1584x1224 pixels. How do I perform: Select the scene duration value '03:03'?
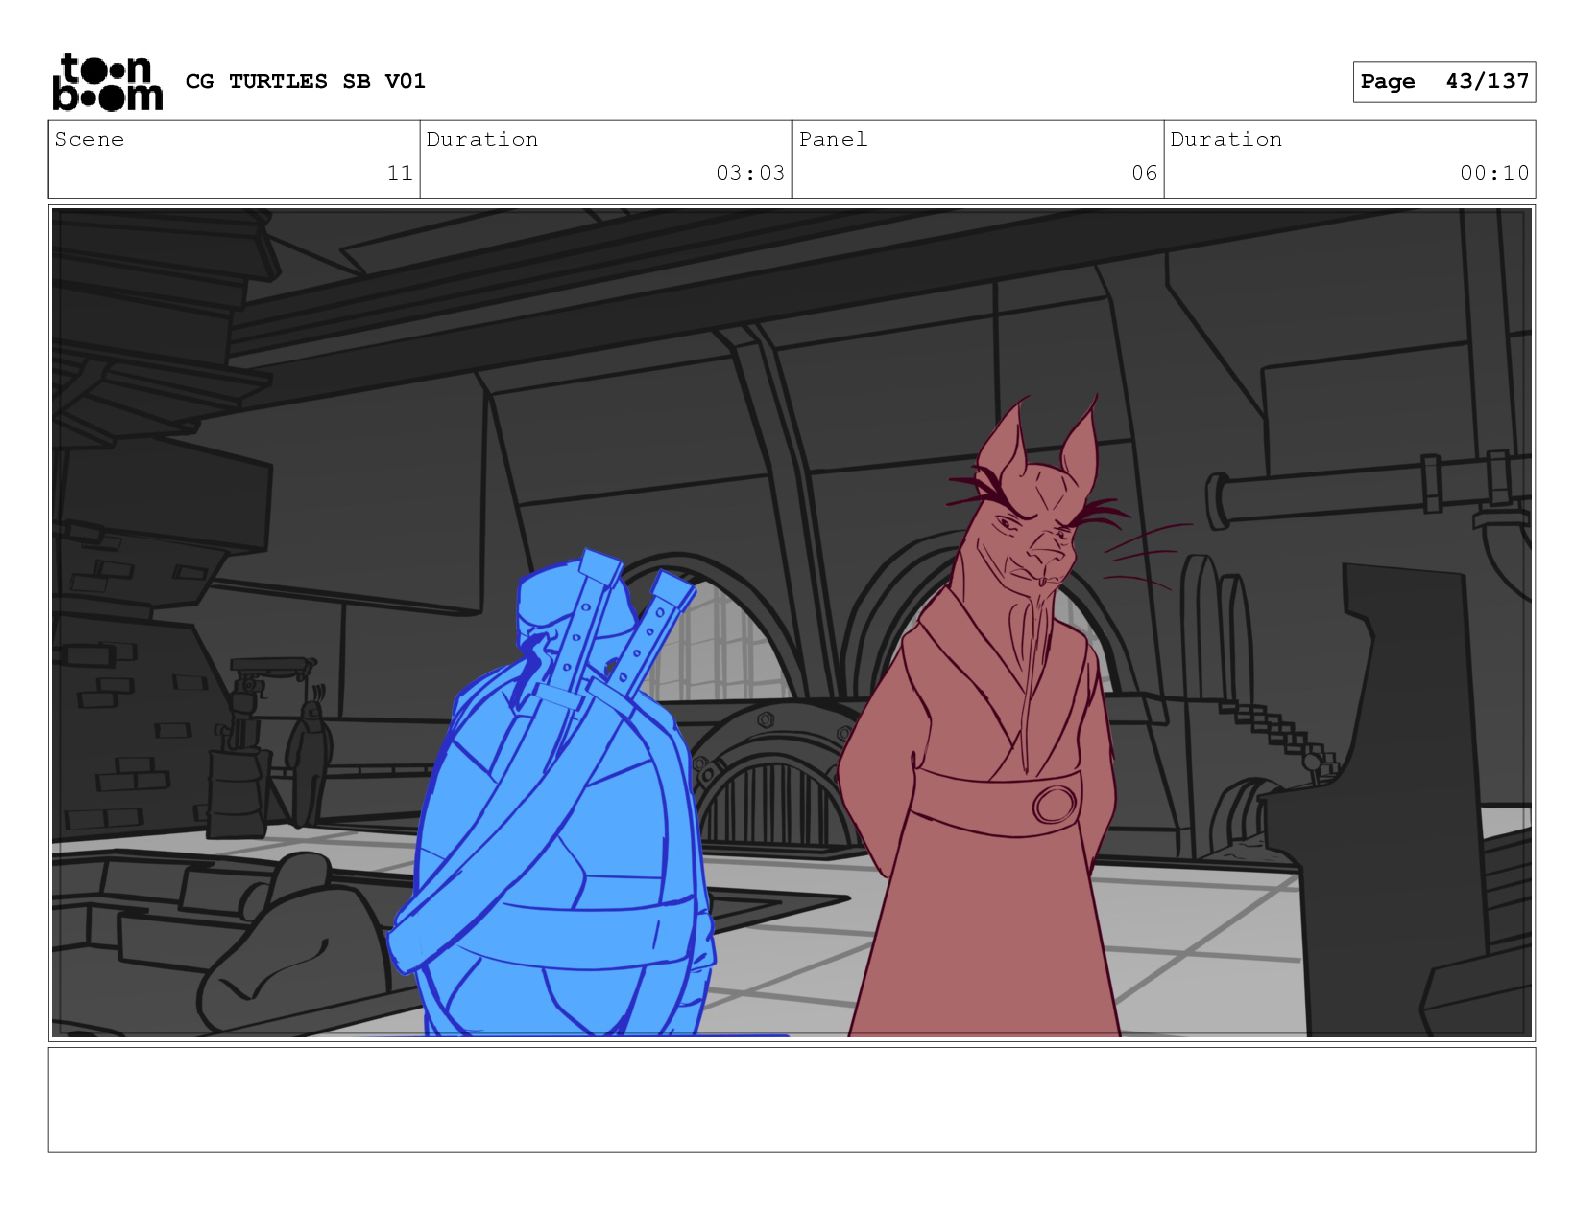click(x=750, y=173)
